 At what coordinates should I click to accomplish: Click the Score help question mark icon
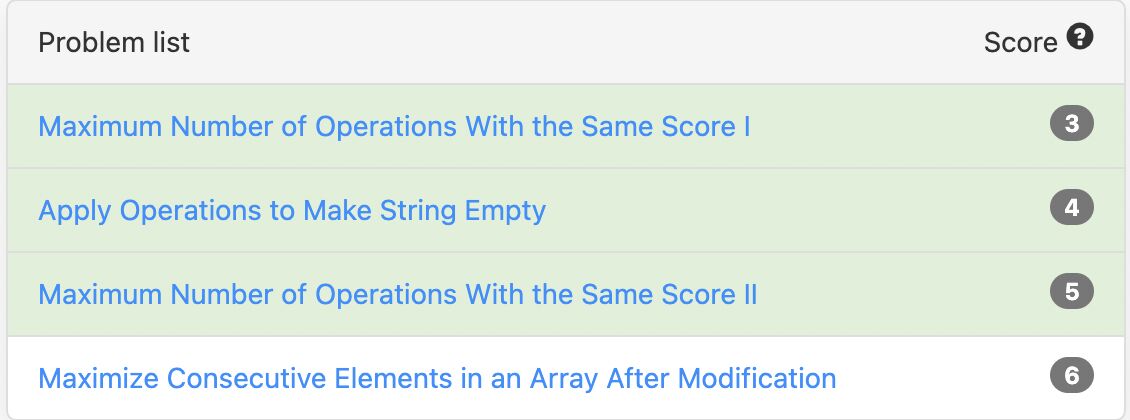(x=1080, y=36)
